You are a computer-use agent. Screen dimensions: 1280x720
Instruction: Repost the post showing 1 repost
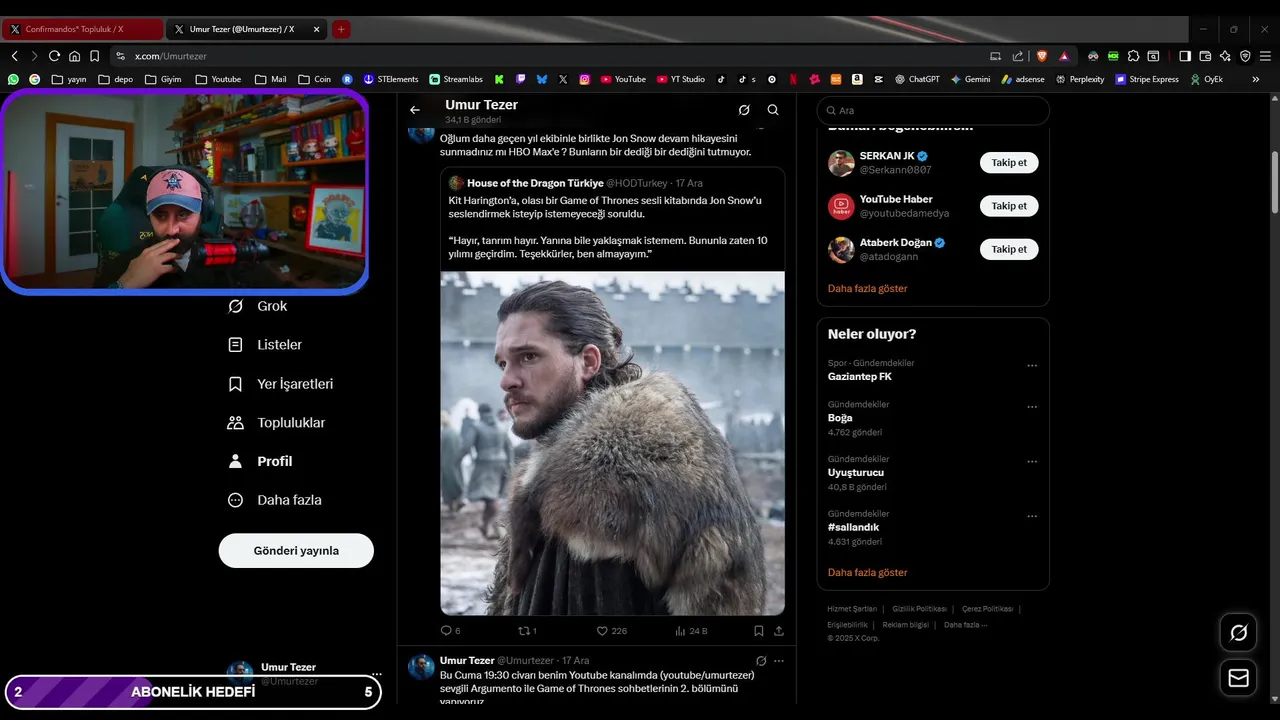click(x=527, y=631)
